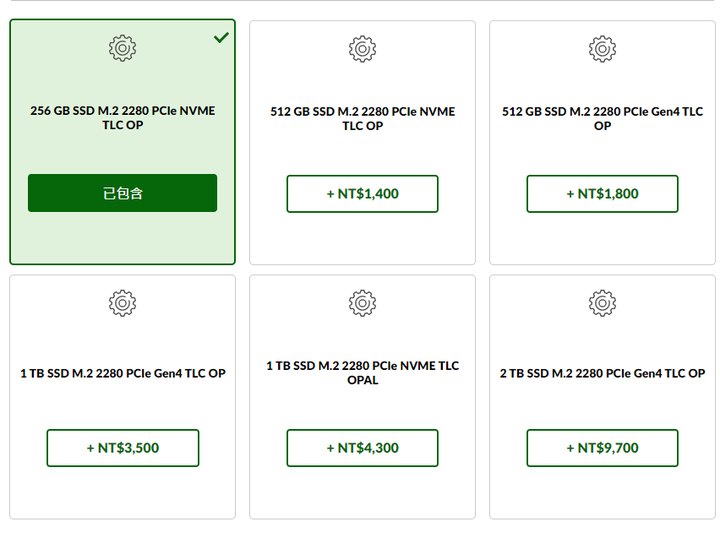
Task: Click gear icon on 512 GB Gen4 card
Action: [602, 49]
